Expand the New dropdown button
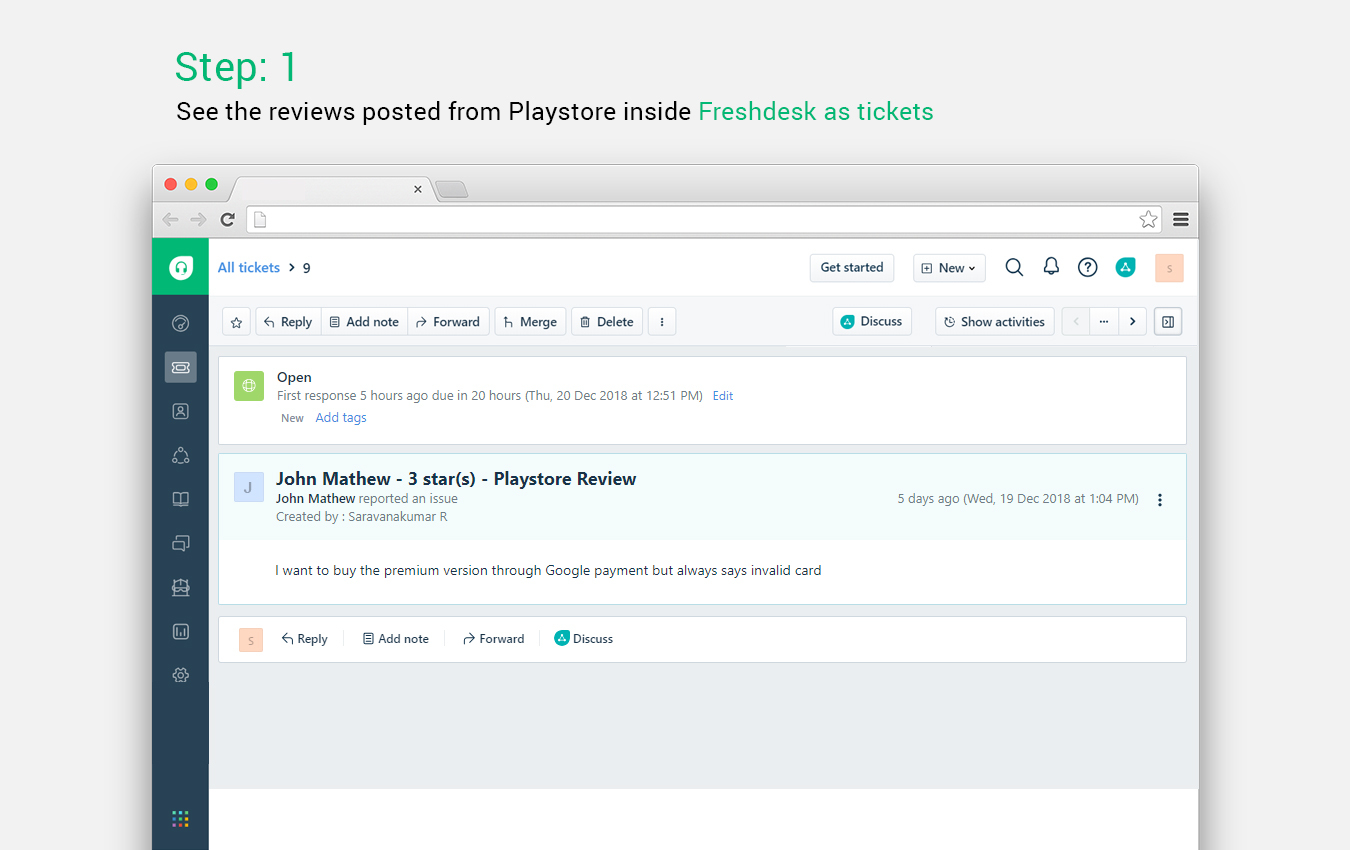The image size is (1350, 850). pyautogui.click(x=949, y=267)
